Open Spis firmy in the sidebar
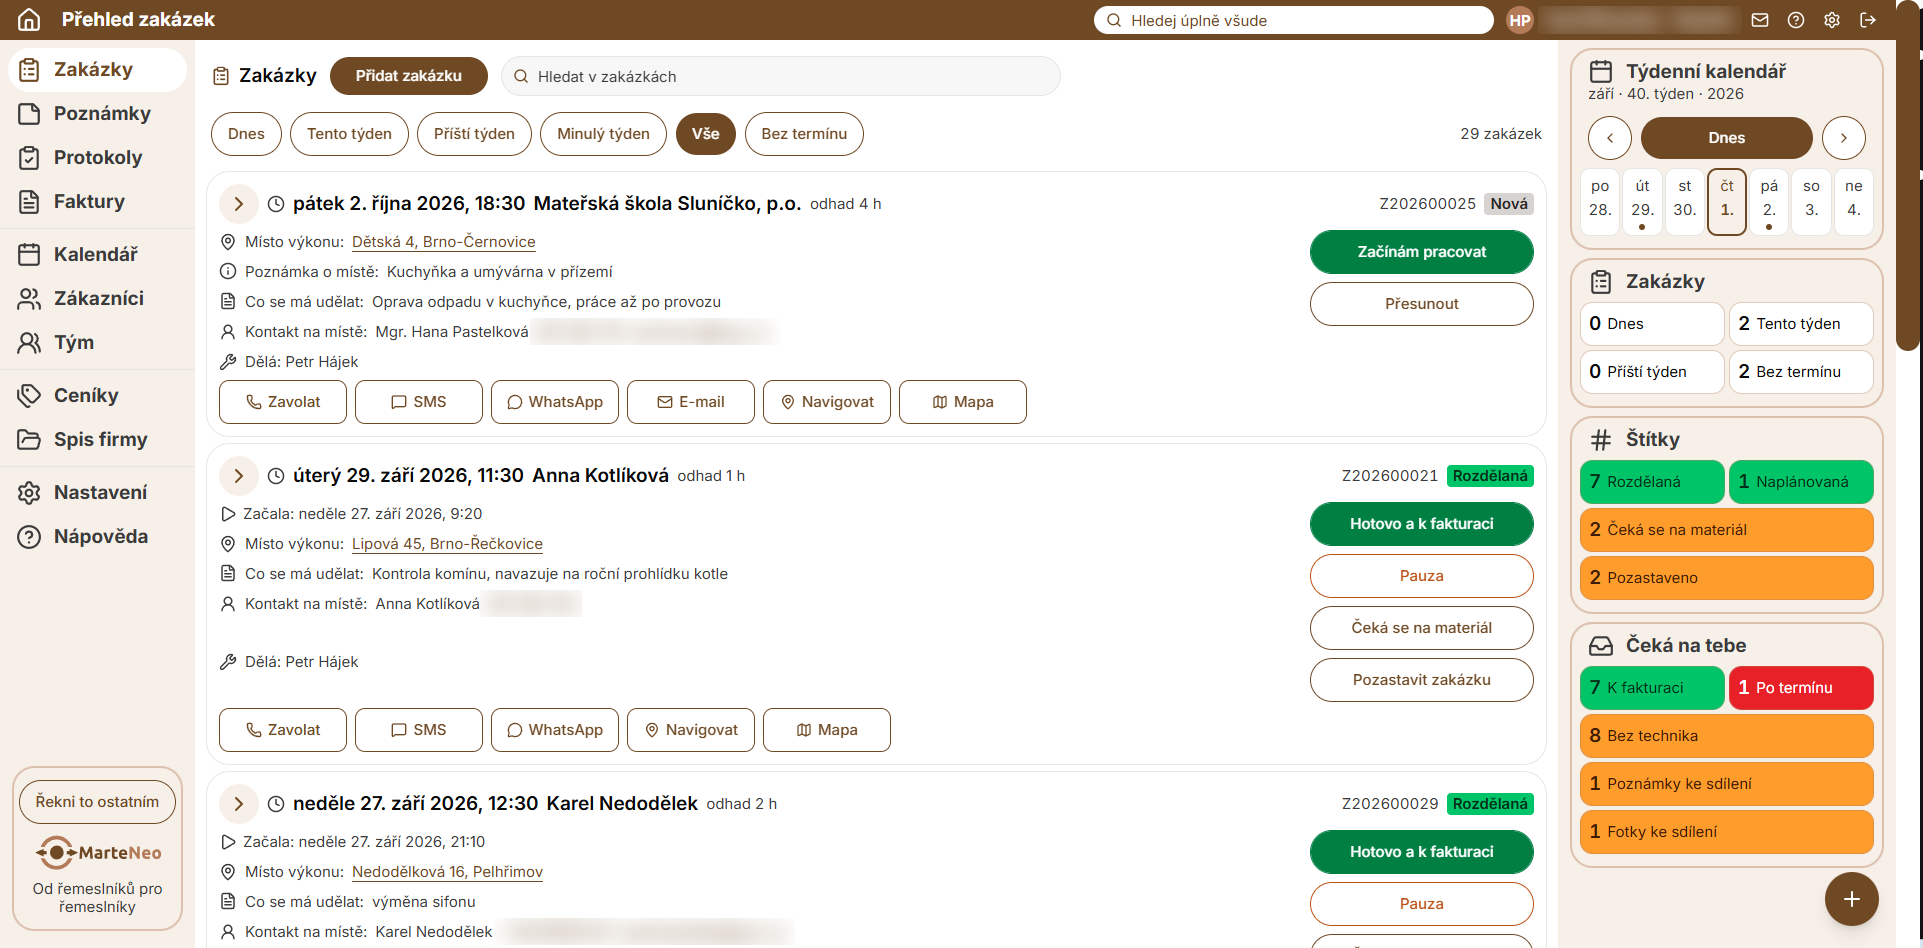The width and height of the screenshot is (1923, 948). click(97, 439)
